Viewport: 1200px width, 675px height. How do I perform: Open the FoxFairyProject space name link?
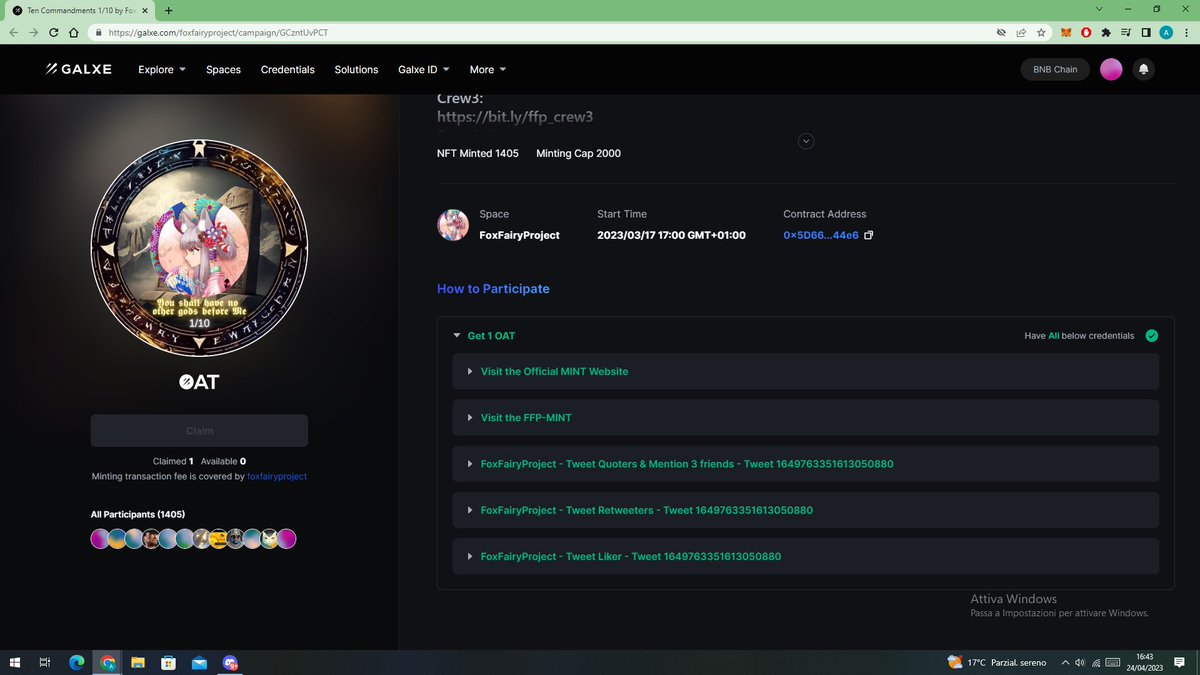(x=519, y=235)
